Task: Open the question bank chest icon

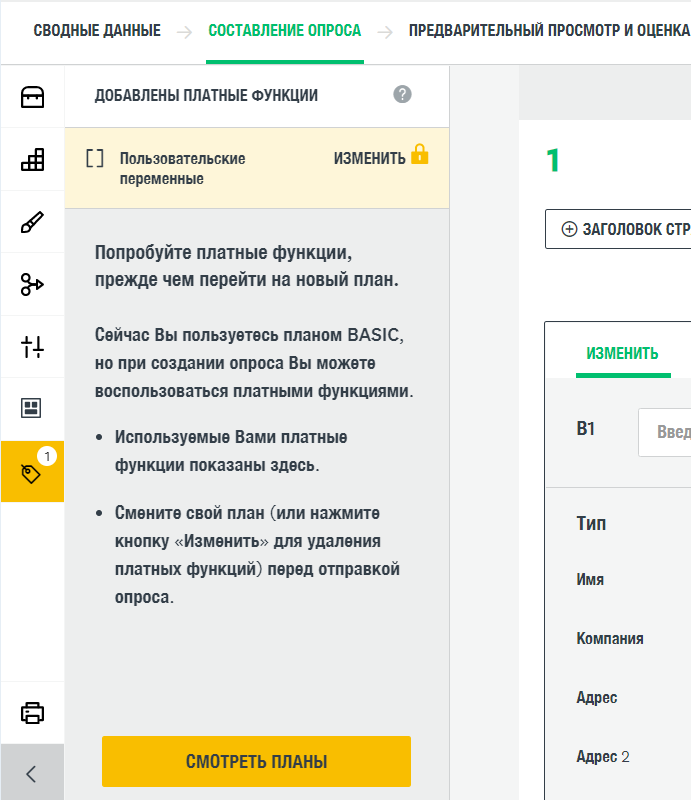Action: click(x=32, y=96)
